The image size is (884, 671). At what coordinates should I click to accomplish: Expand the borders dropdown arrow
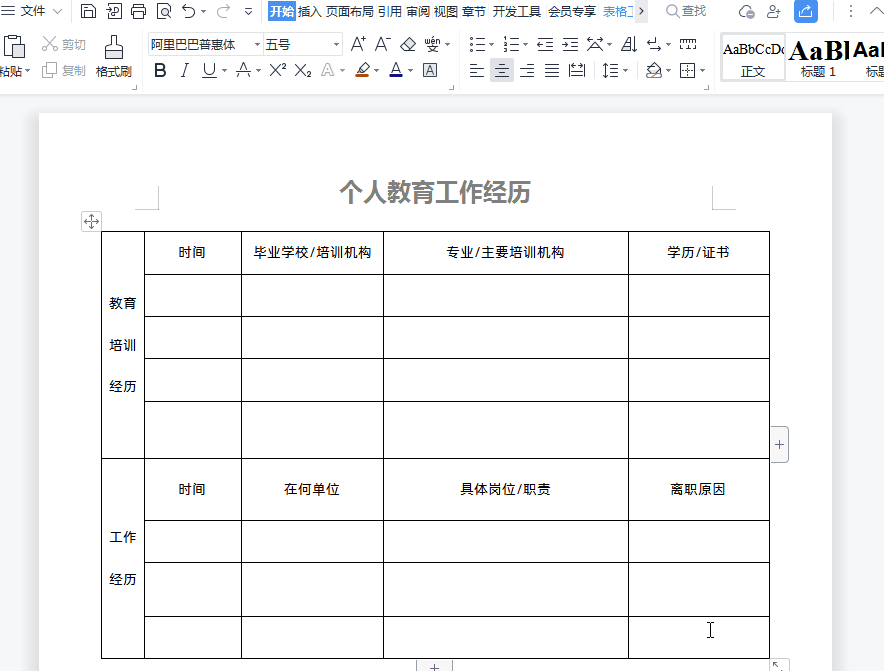(x=702, y=71)
